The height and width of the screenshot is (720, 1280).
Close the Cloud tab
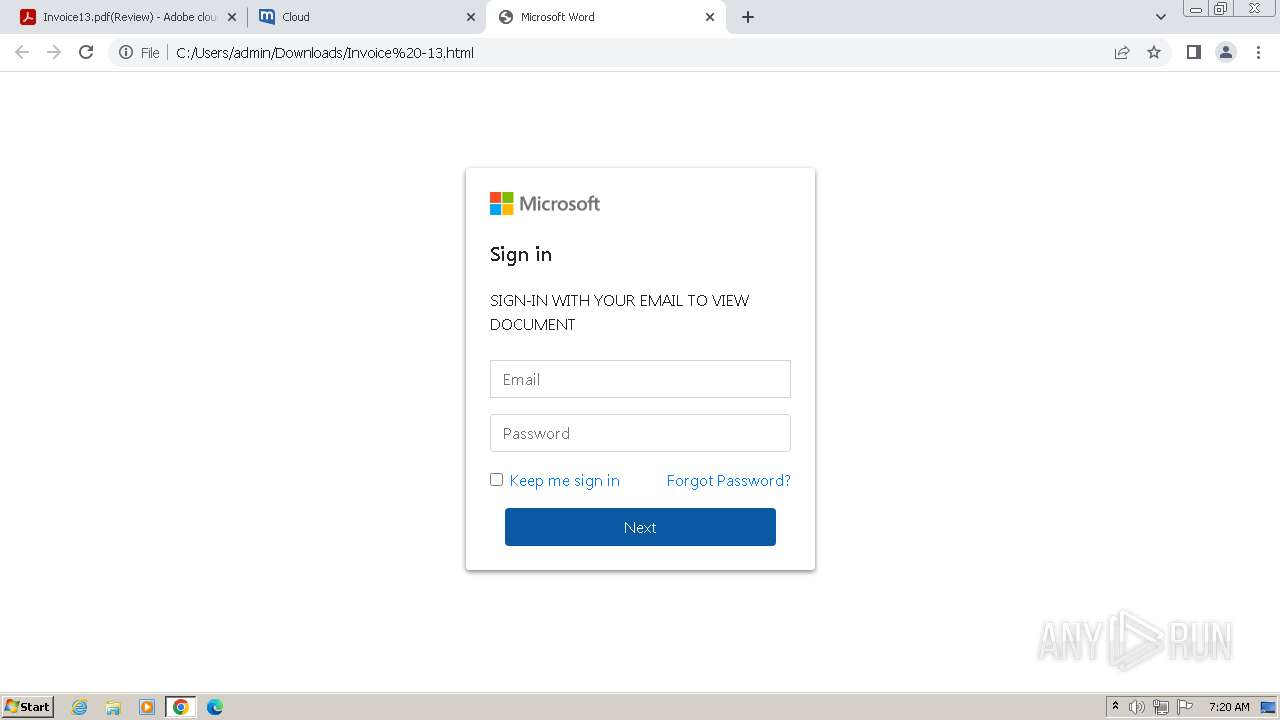[471, 17]
